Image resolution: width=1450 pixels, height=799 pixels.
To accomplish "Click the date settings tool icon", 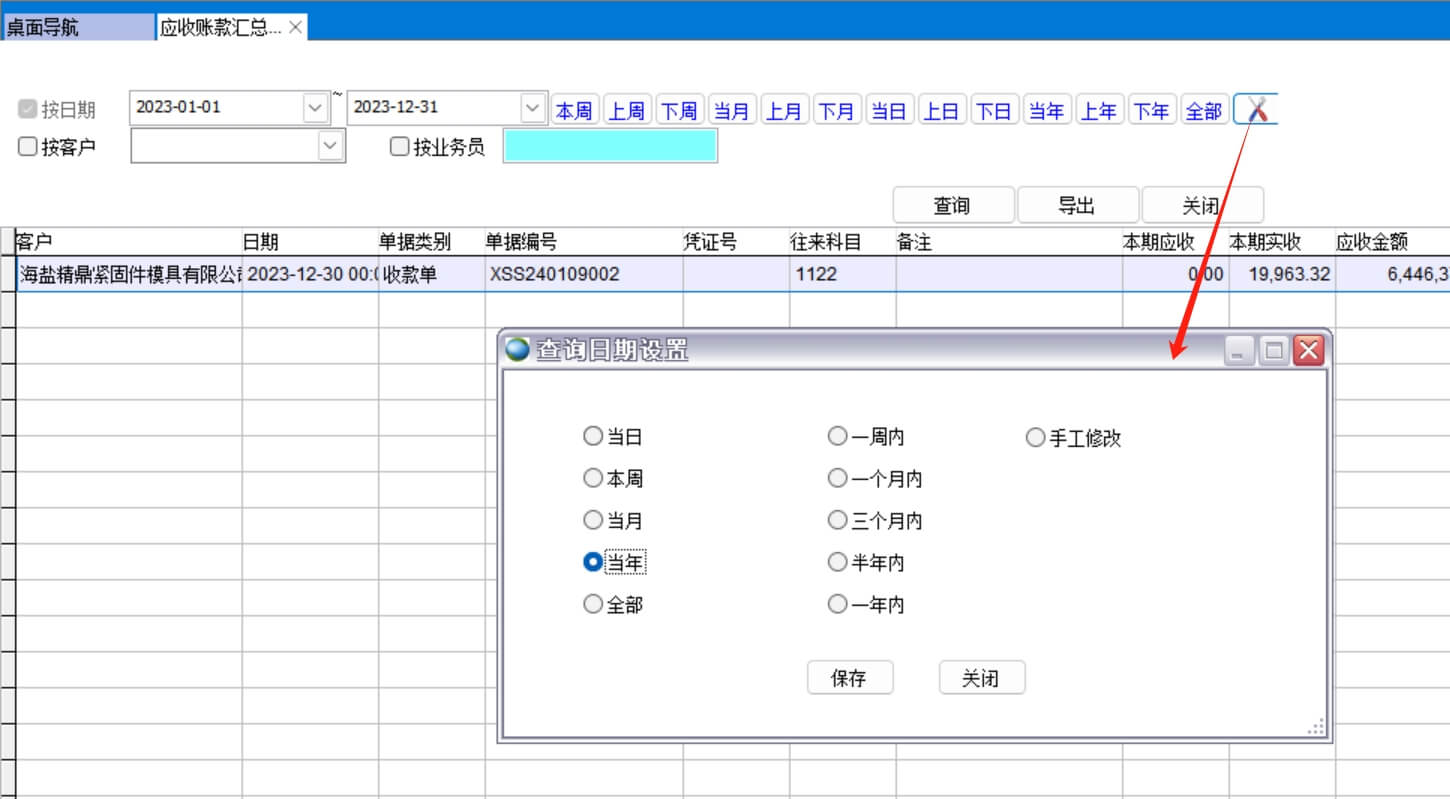I will [1256, 110].
